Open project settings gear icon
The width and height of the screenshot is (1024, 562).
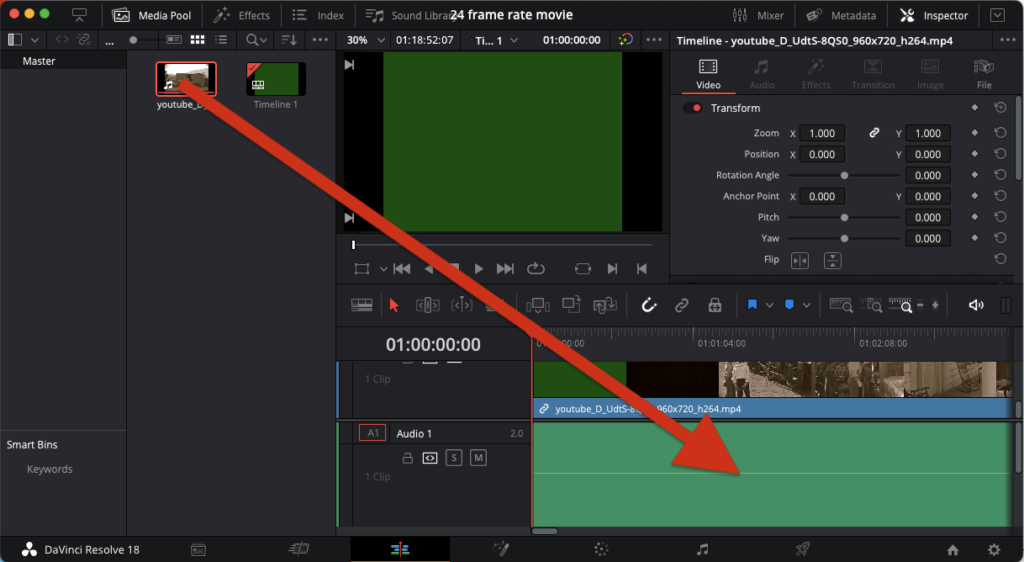click(993, 549)
